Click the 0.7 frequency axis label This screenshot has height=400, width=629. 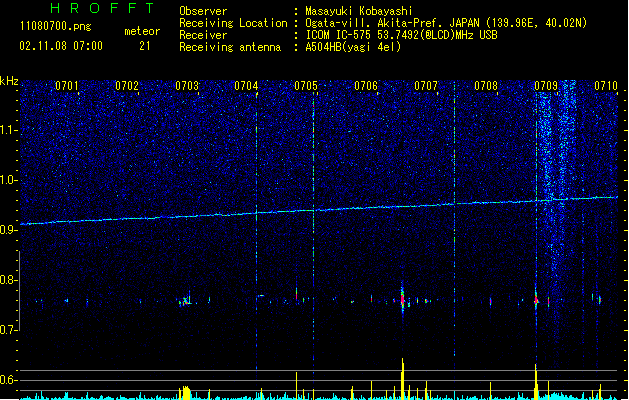click(x=8, y=330)
